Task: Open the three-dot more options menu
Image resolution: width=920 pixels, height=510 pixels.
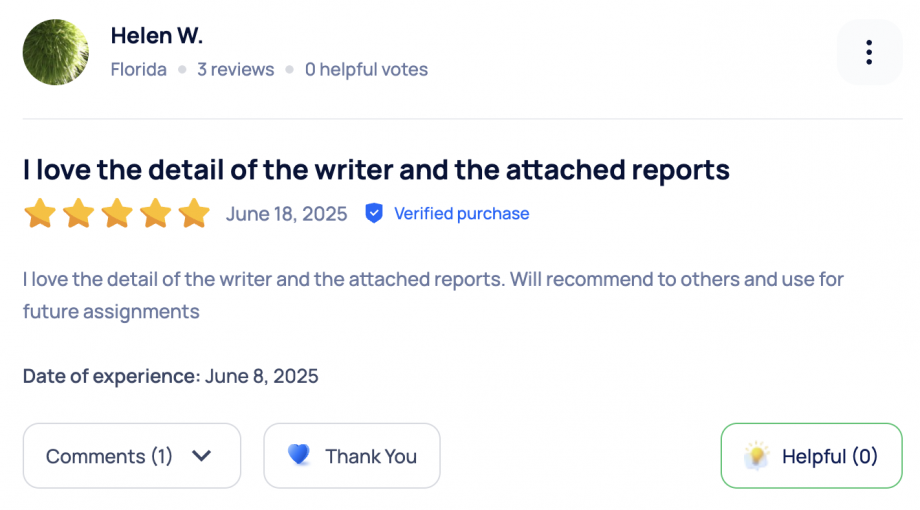Action: [869, 52]
